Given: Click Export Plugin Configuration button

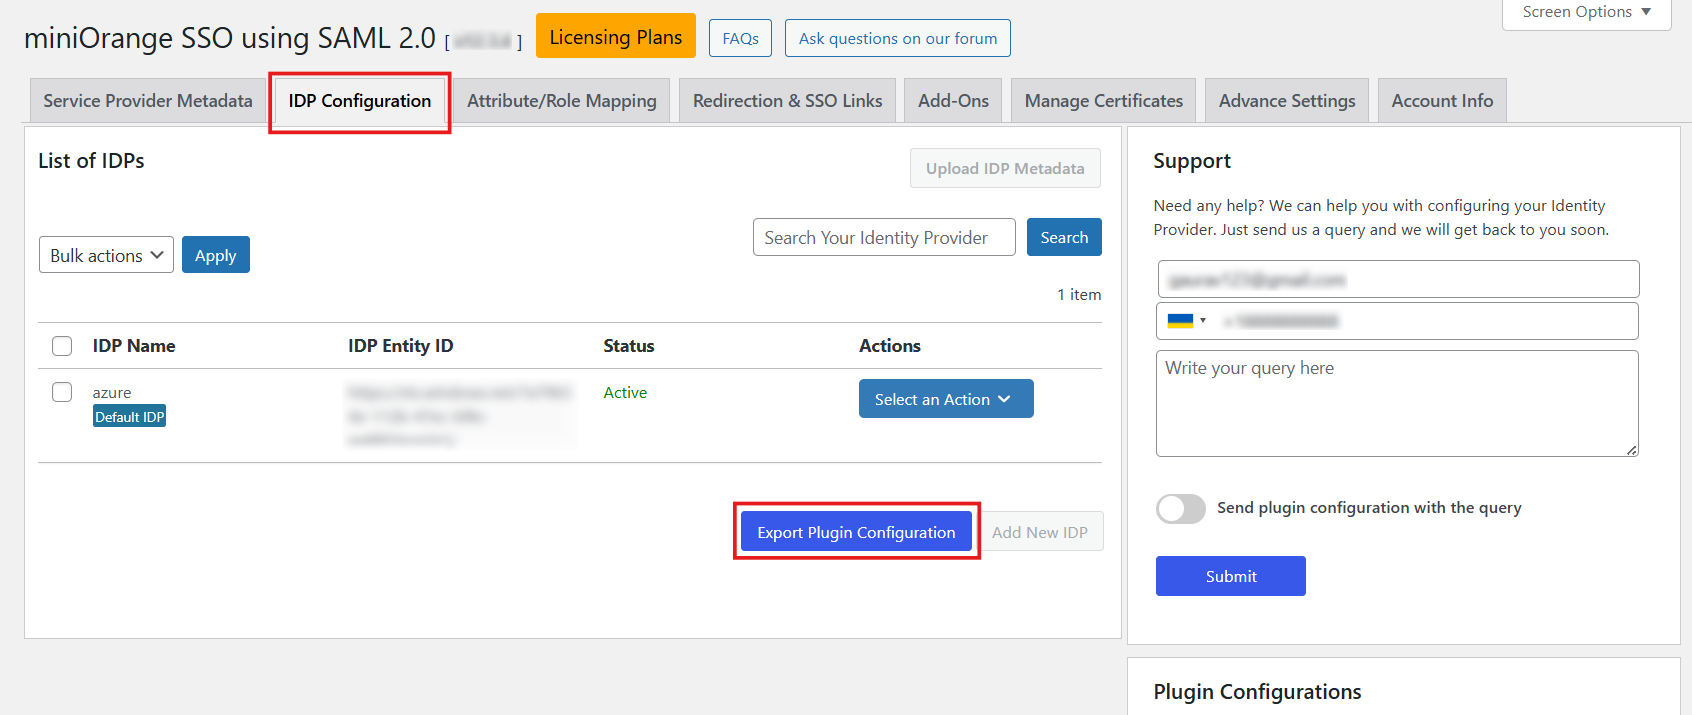Looking at the screenshot, I should click(x=856, y=532).
